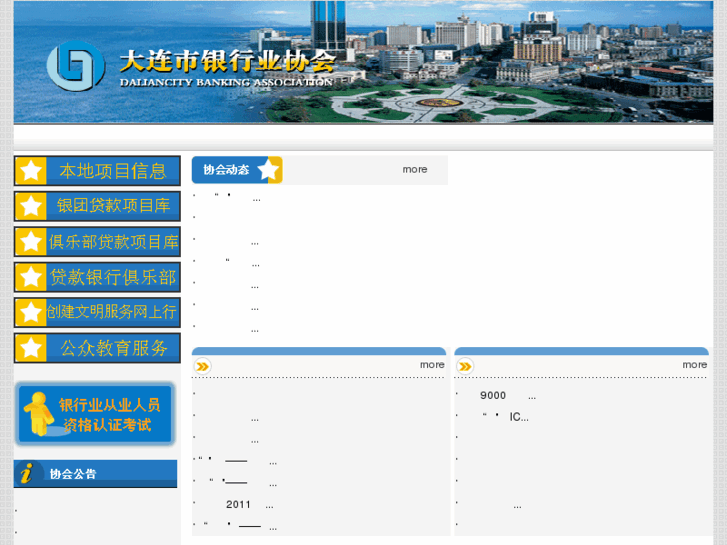Click the star icon on 协会动态 tab
The width and height of the screenshot is (727, 545).
pyautogui.click(x=268, y=170)
